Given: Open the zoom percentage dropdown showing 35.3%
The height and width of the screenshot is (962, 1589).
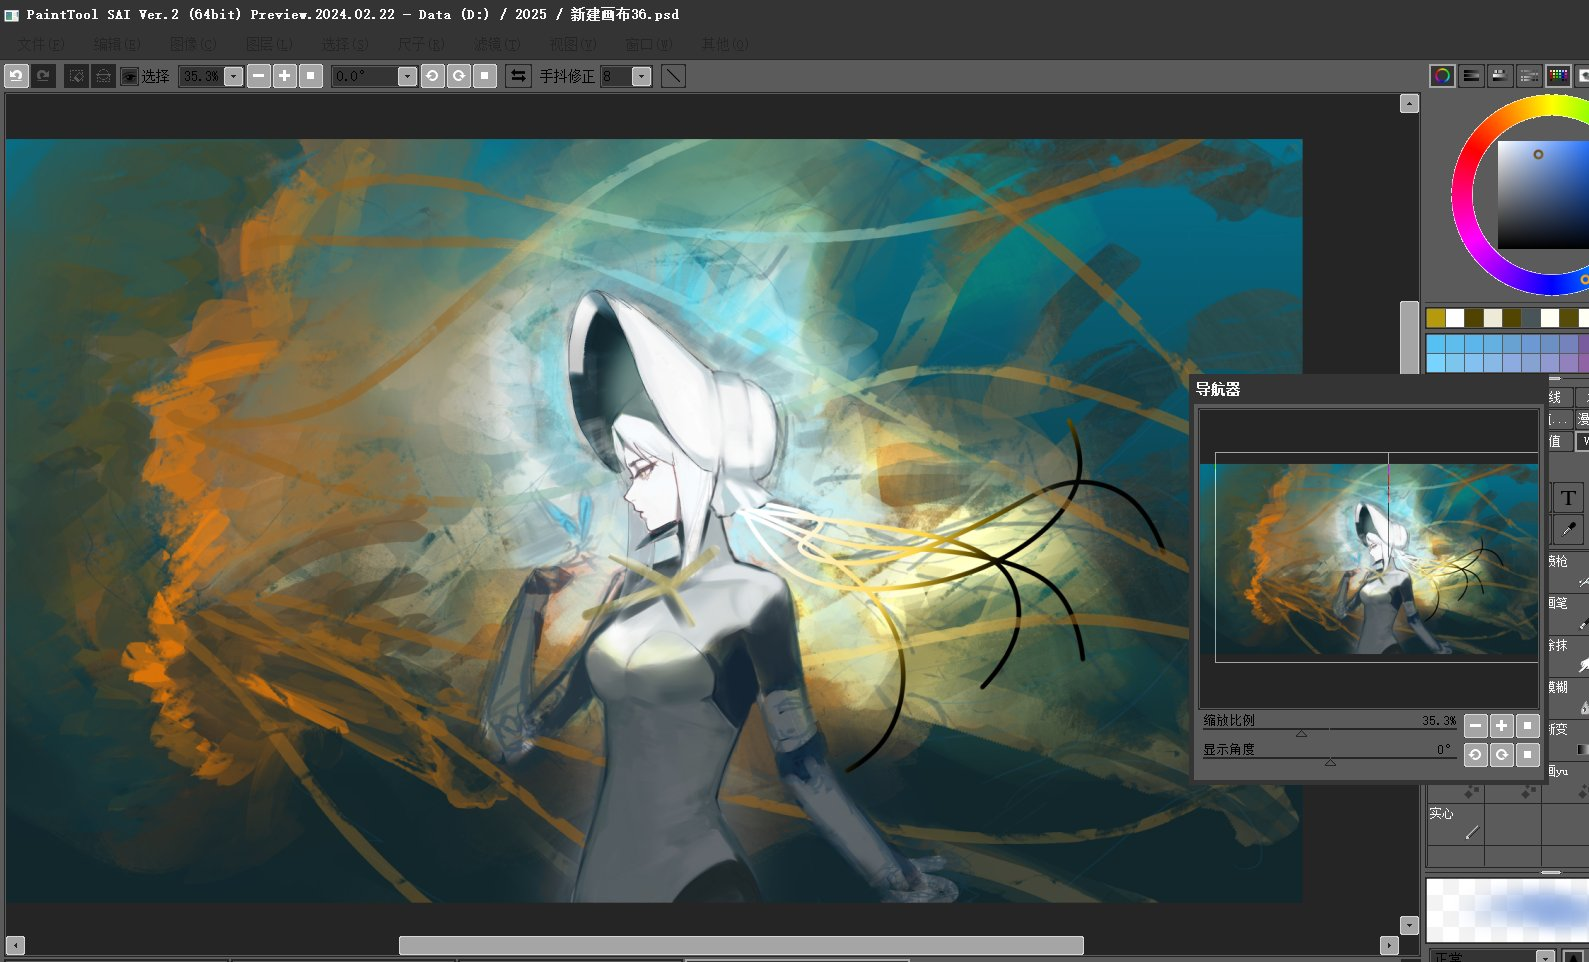Looking at the screenshot, I should (234, 76).
